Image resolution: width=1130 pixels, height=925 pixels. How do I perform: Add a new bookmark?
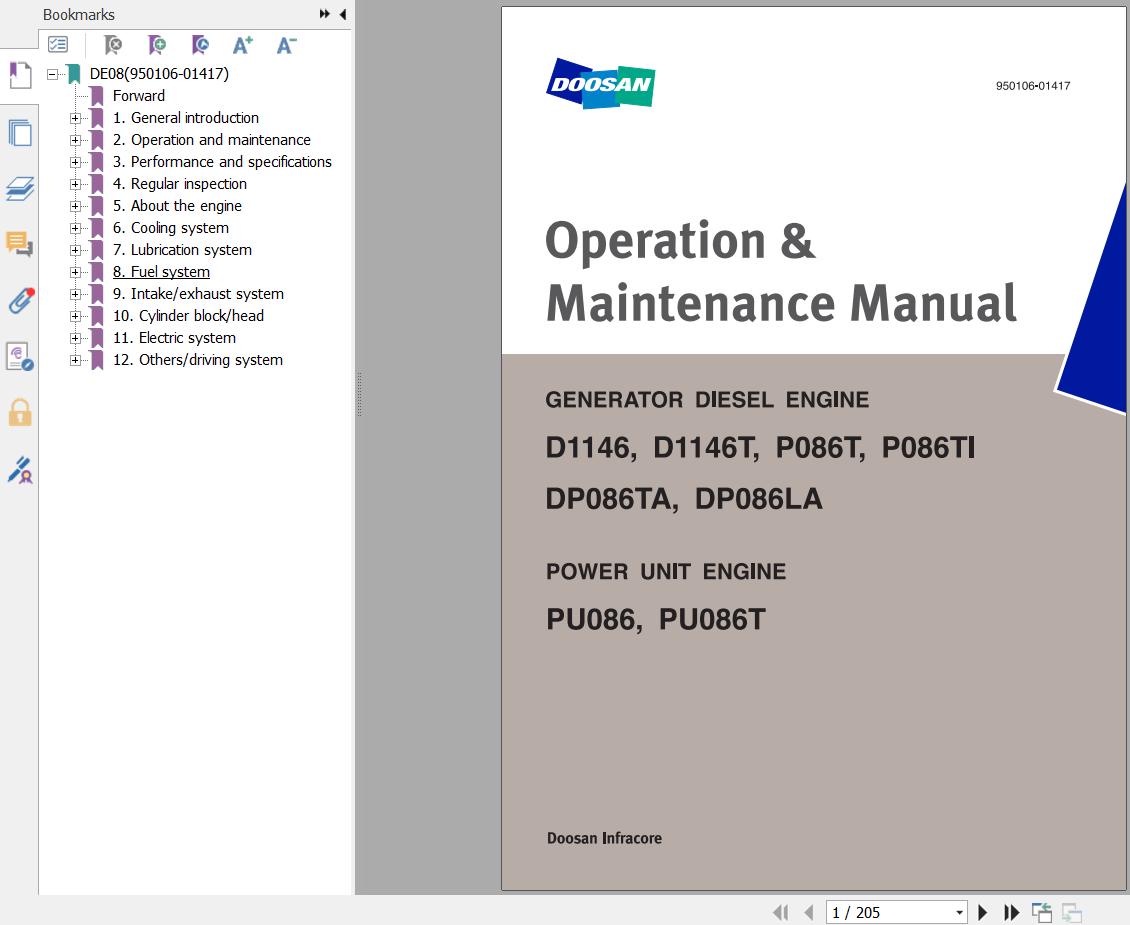point(155,45)
